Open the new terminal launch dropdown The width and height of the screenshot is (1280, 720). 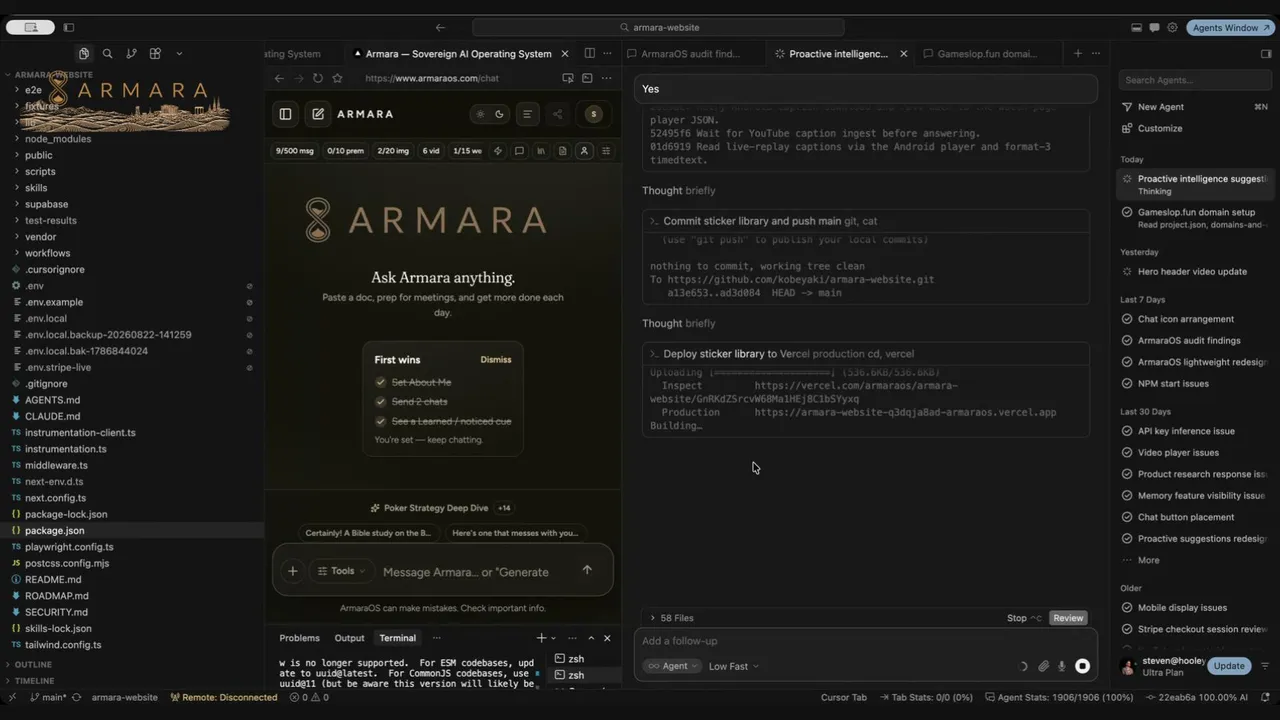point(554,638)
